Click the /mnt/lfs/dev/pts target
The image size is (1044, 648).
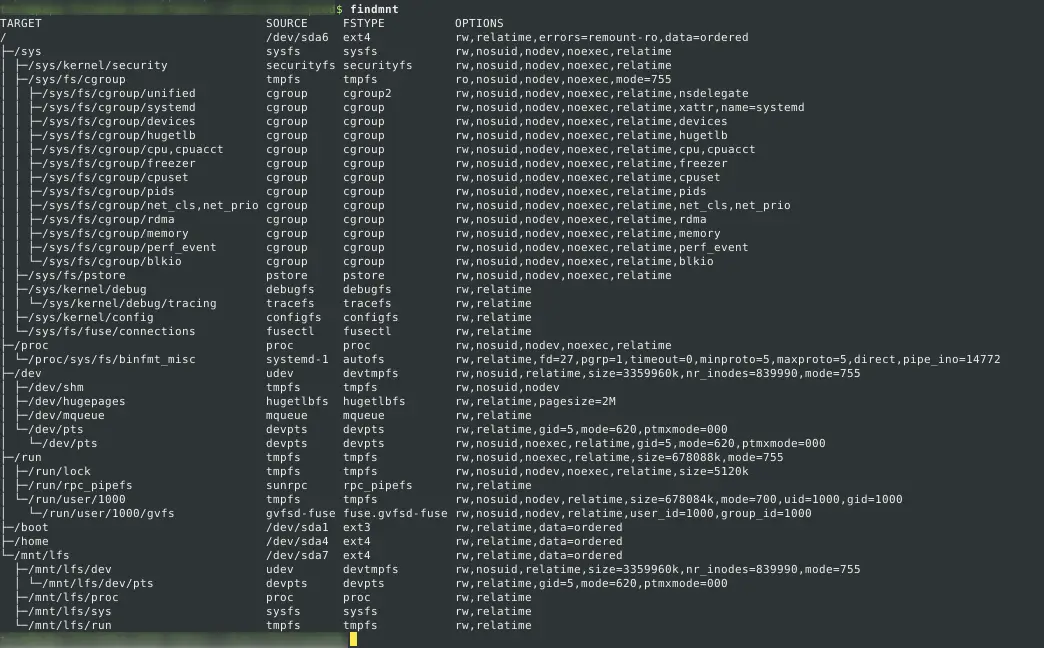tap(98, 583)
